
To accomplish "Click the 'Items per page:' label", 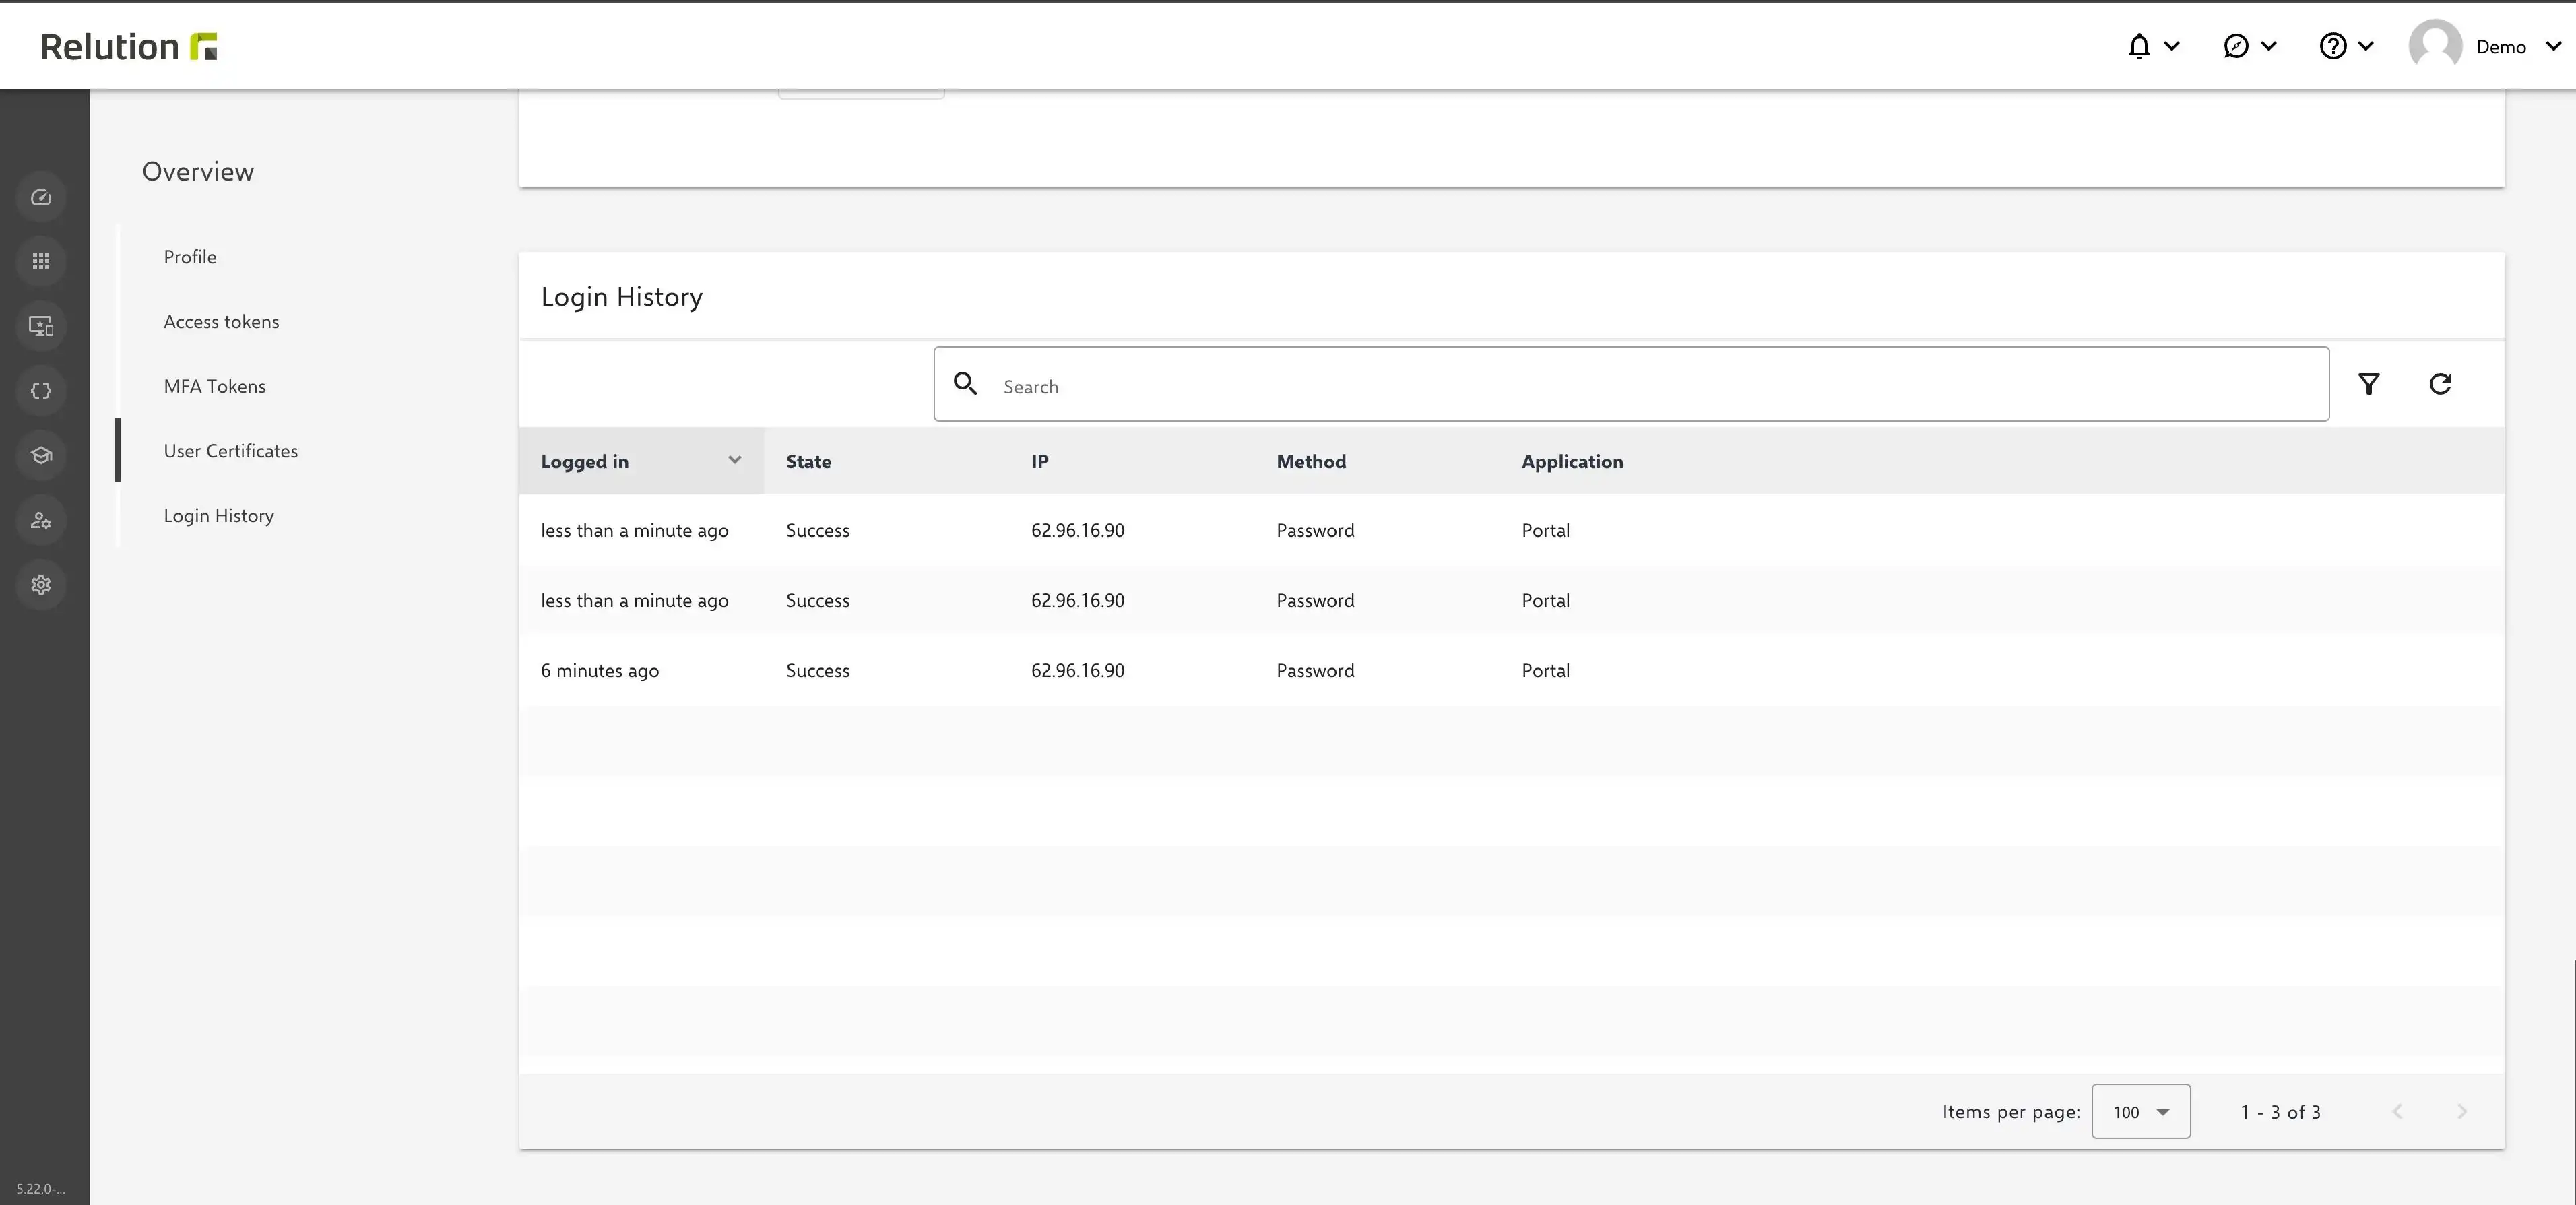I will pyautogui.click(x=2011, y=1112).
